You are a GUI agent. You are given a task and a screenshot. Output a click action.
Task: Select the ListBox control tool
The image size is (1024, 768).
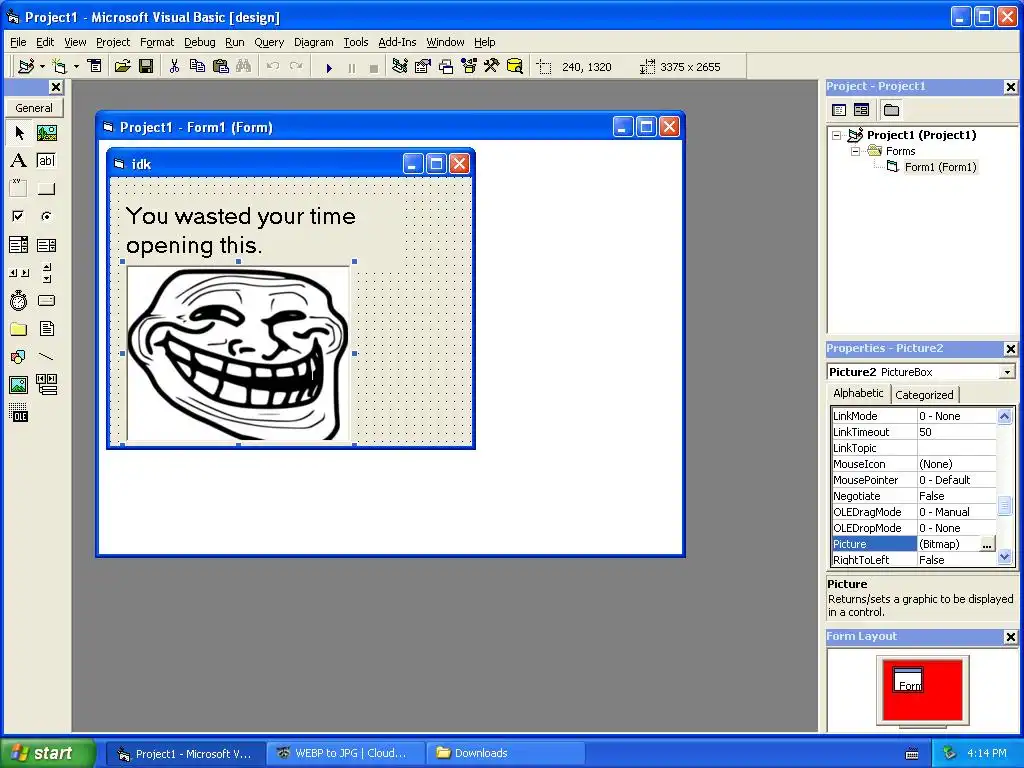coord(46,245)
